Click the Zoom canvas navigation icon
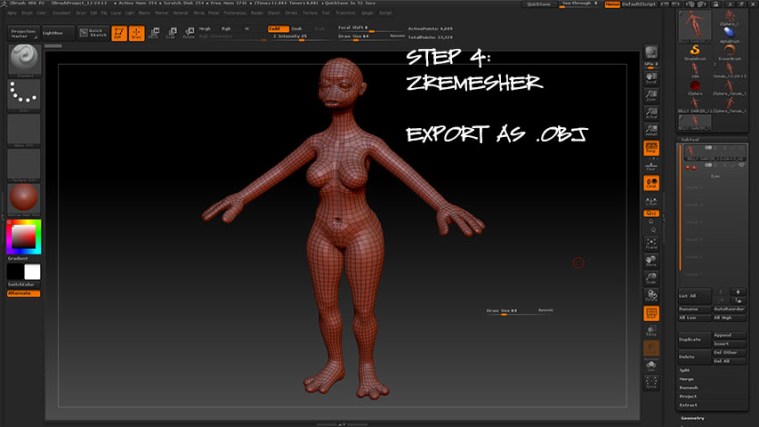Screen dimensions: 759x427 click(x=651, y=97)
